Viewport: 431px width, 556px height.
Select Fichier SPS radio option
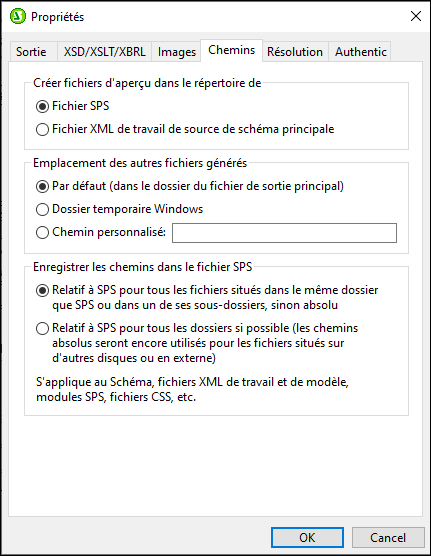(42, 106)
